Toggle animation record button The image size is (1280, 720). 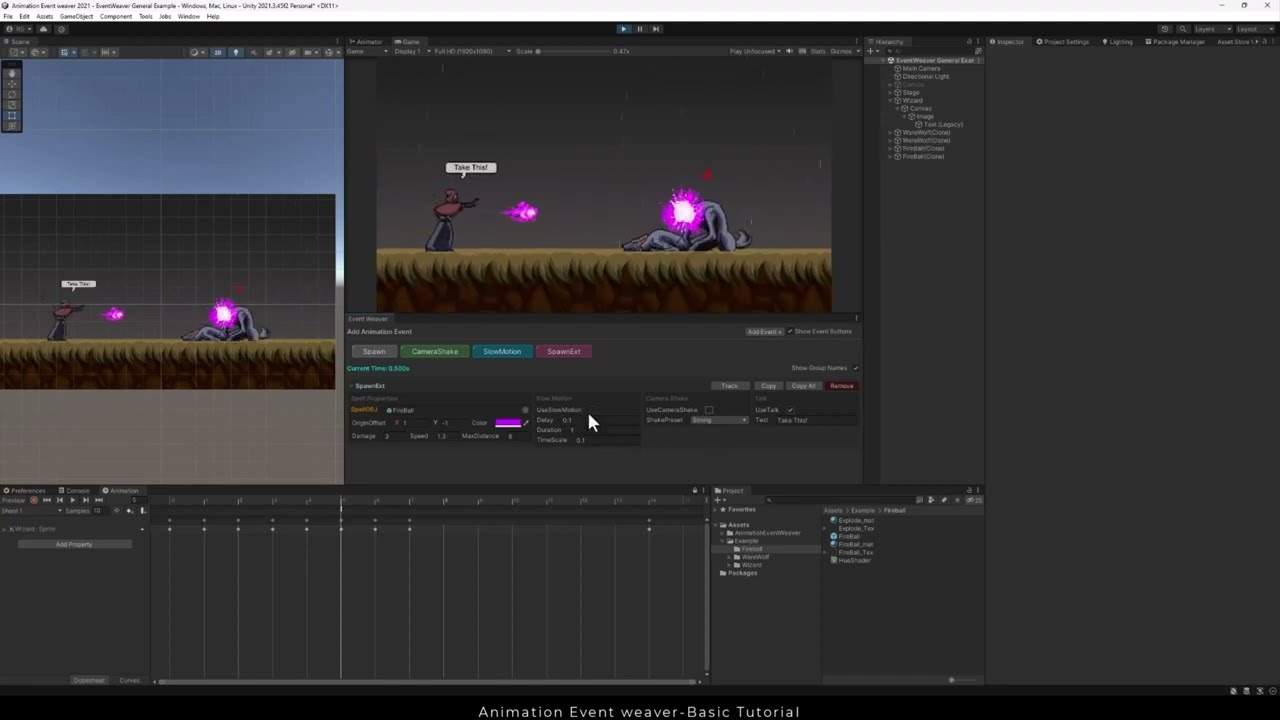tap(34, 500)
